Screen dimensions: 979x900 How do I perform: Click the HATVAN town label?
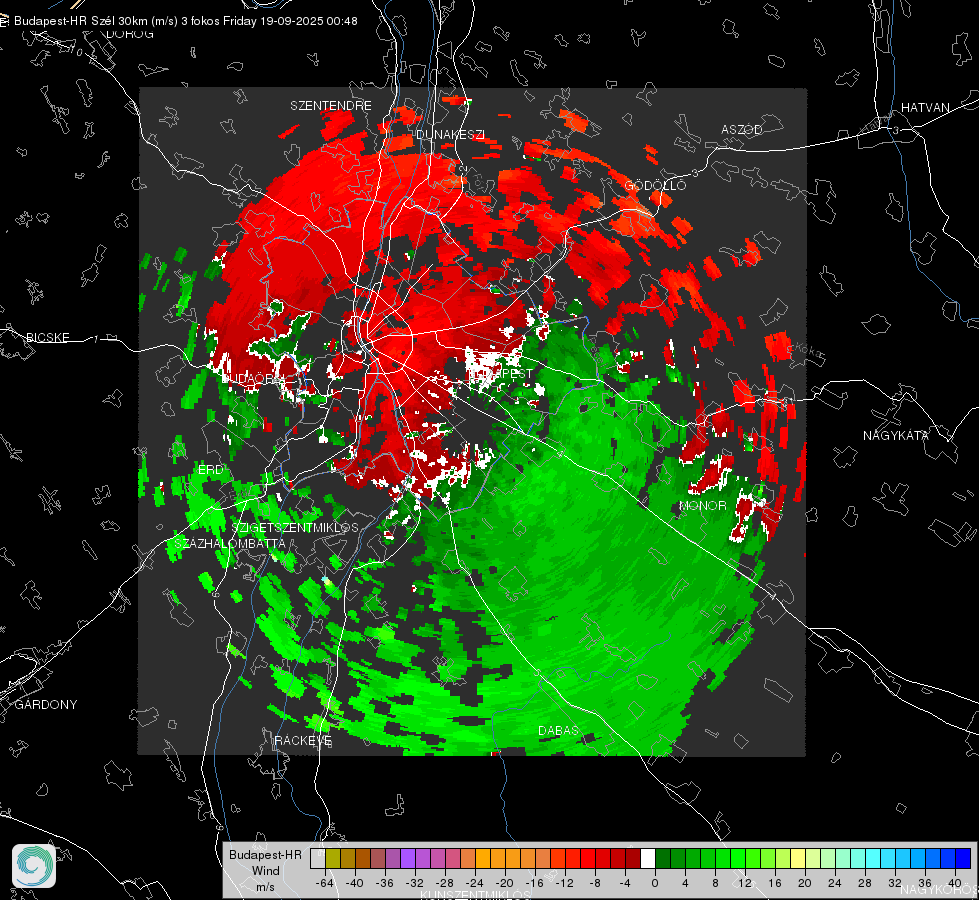[x=925, y=107]
